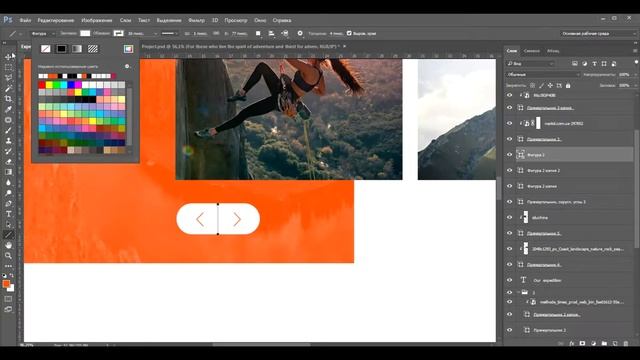Viewport: 640px width, 360px height.
Task: Add a layer style with fx icon
Action: [x=572, y=344]
